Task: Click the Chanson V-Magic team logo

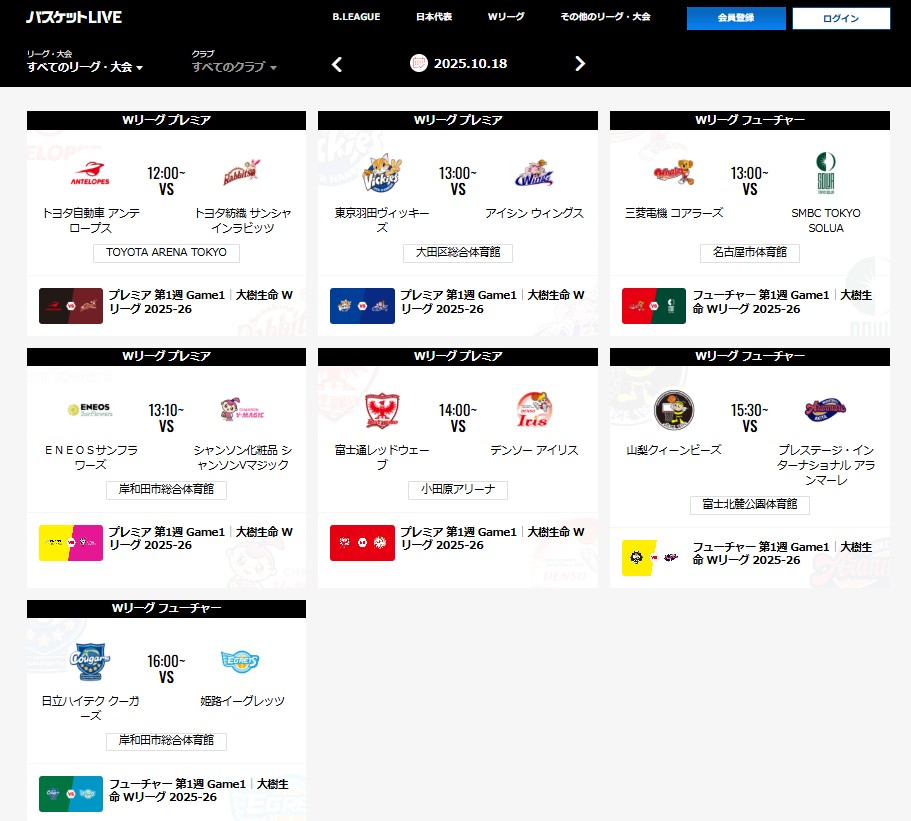Action: pyautogui.click(x=242, y=410)
